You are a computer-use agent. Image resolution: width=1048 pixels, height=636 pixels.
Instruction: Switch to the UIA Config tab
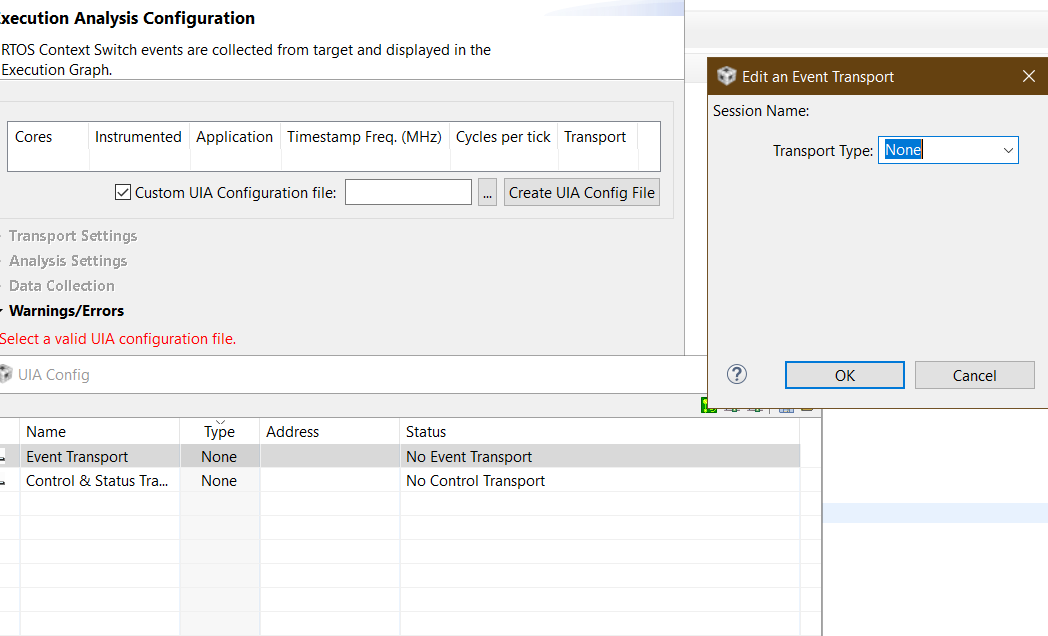click(x=53, y=374)
